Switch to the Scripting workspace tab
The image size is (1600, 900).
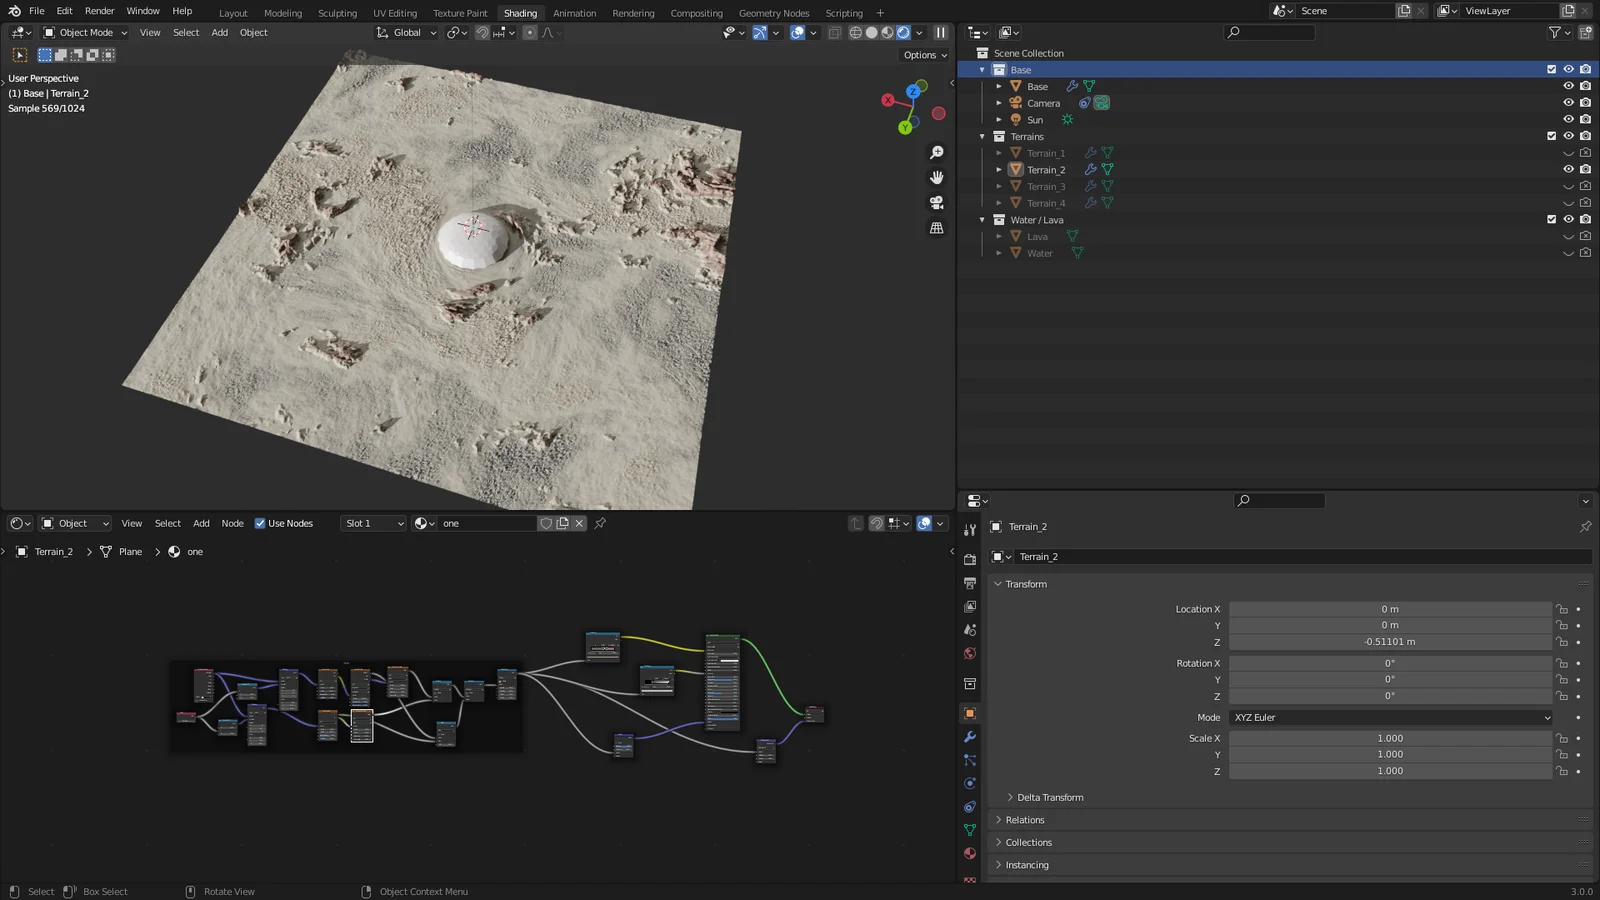[843, 13]
